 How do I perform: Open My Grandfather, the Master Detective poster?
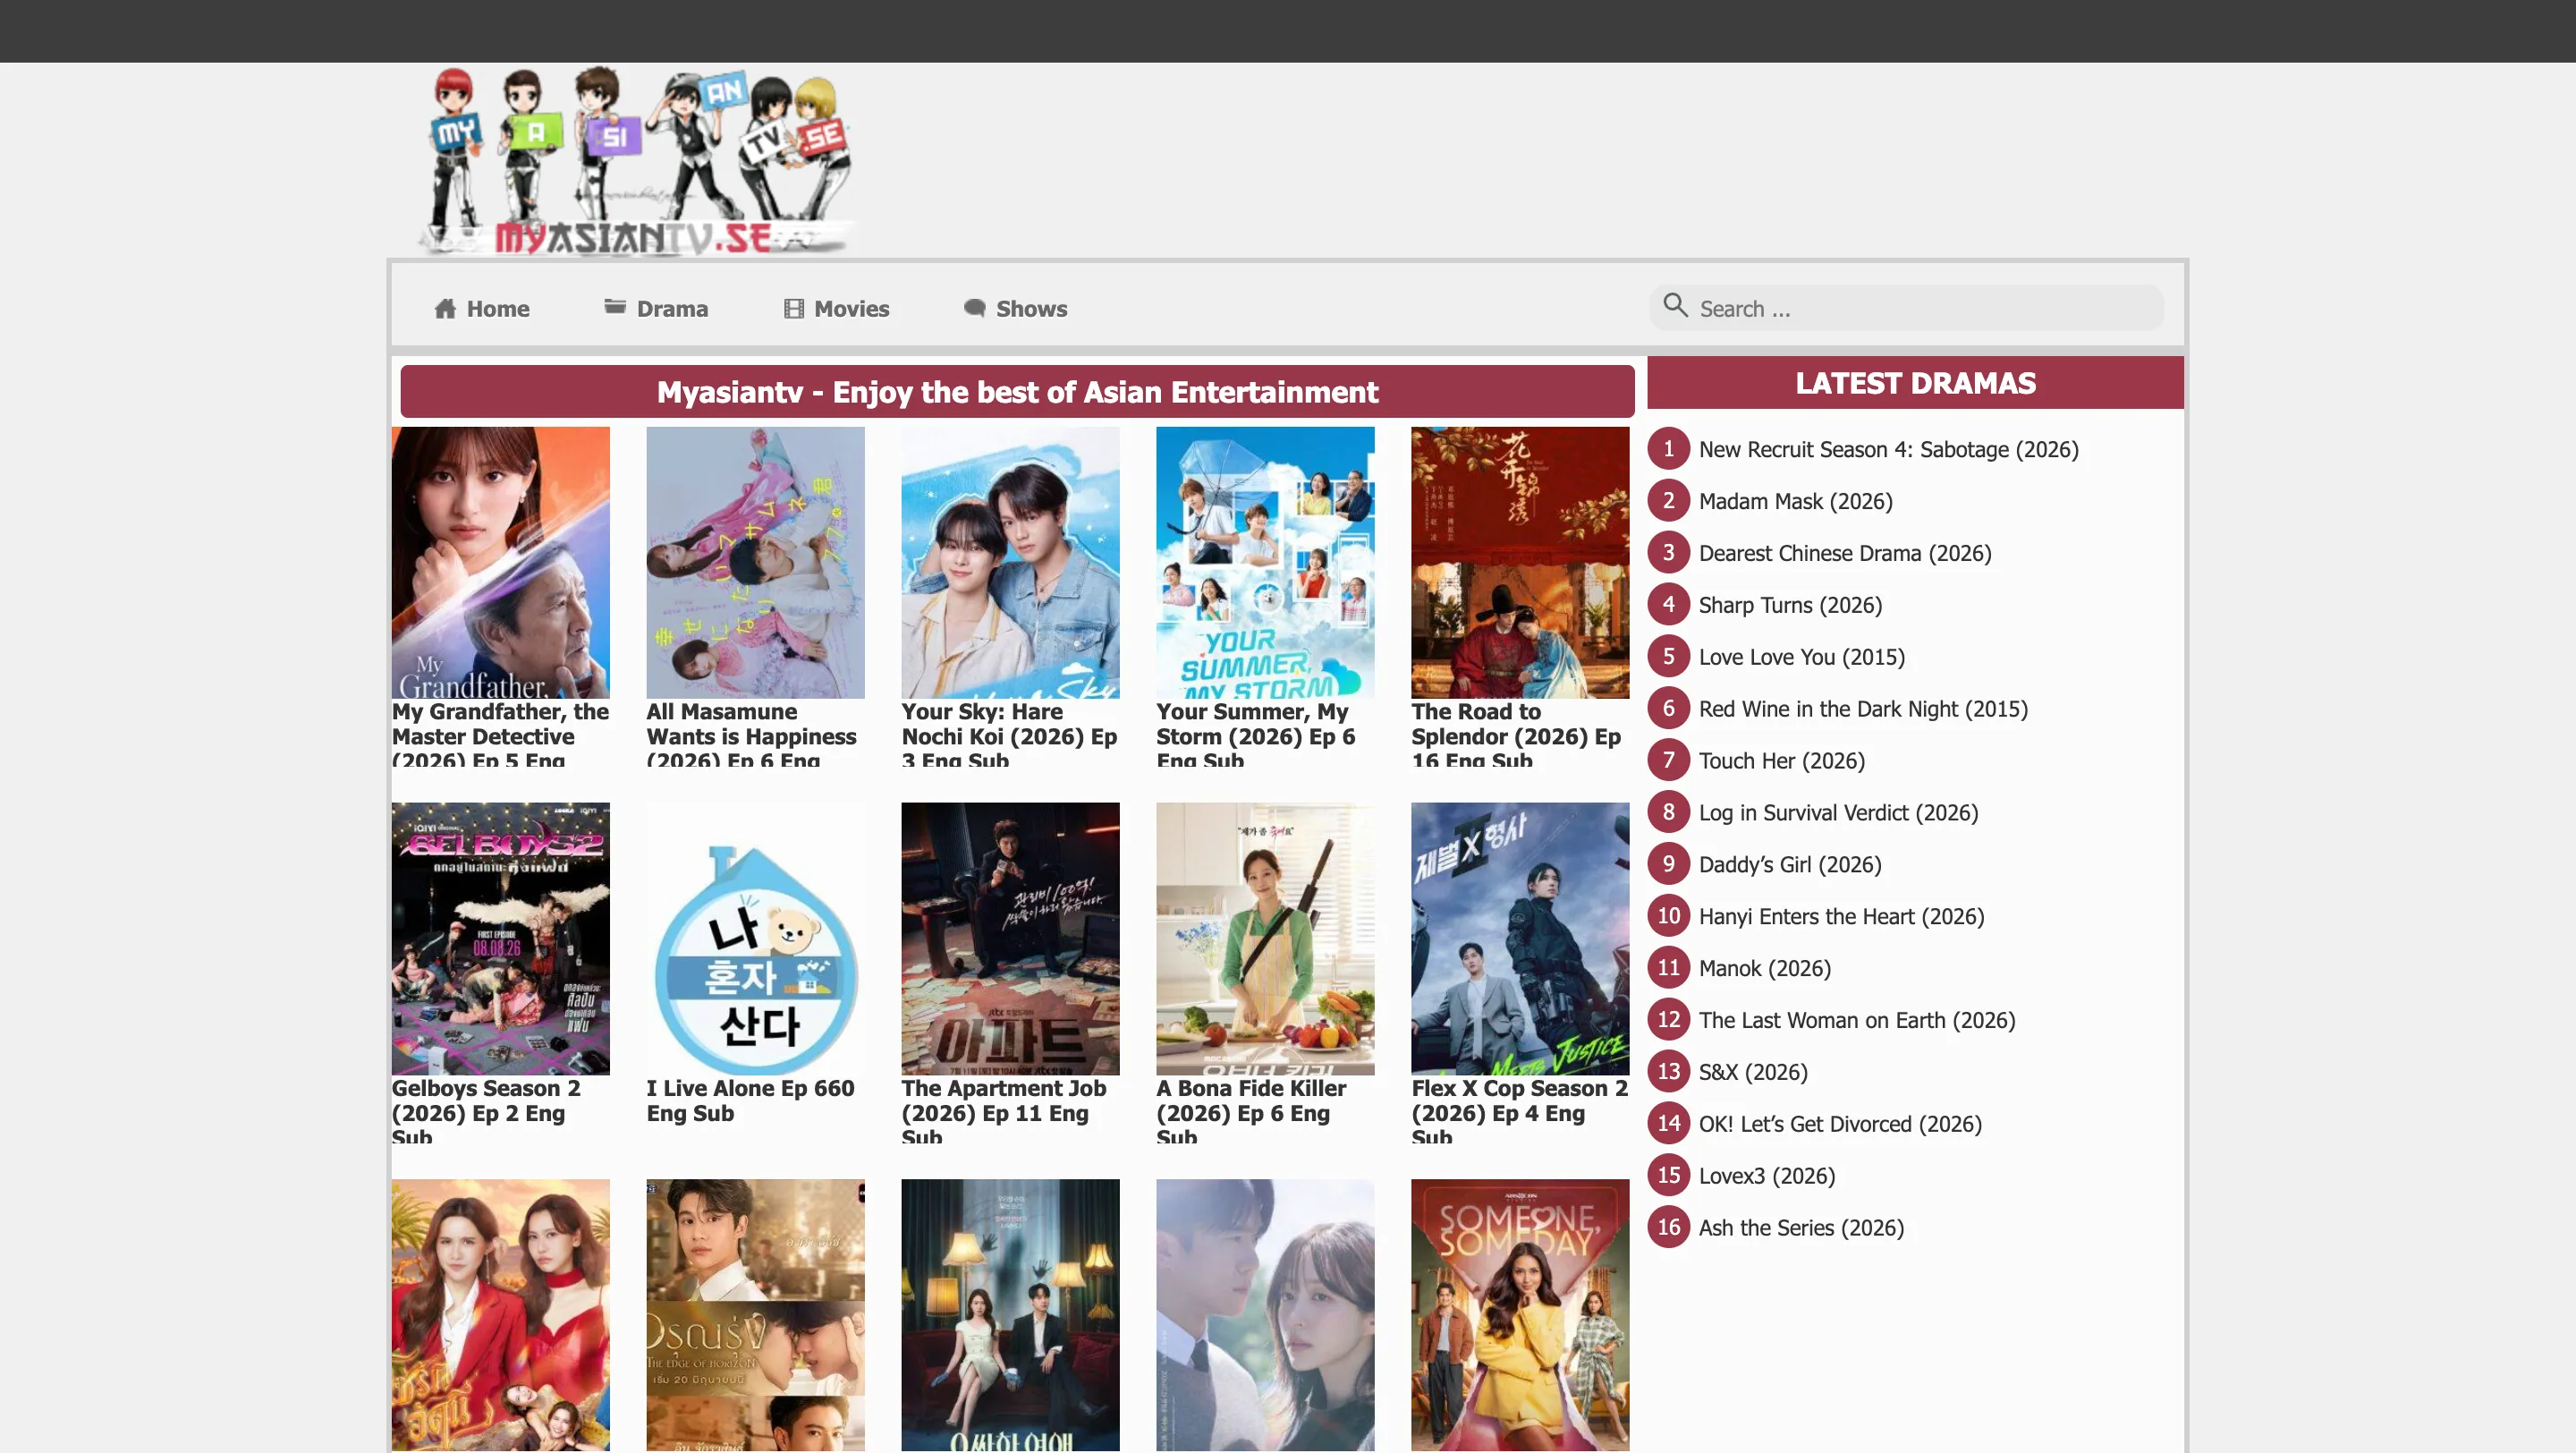501,563
